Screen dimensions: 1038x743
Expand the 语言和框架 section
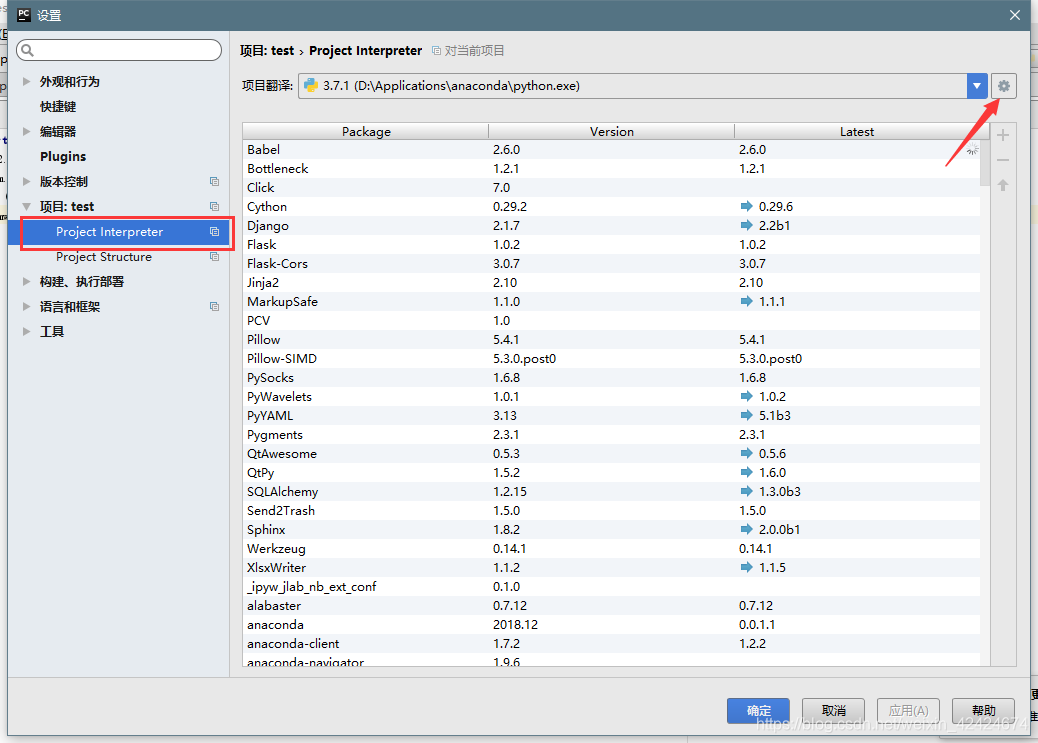26,307
